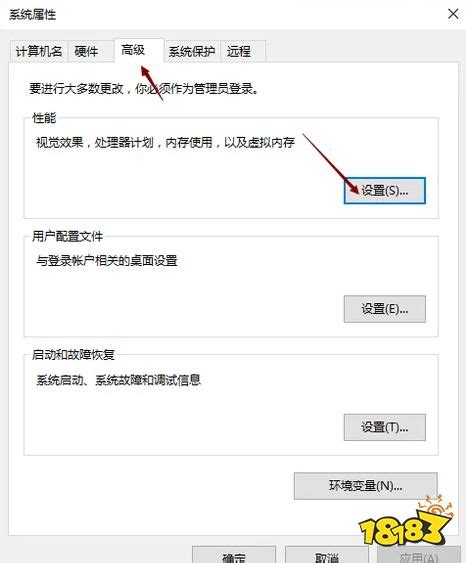Confirm with the 确定 button
This screenshot has height=563, width=466.
tap(234, 555)
